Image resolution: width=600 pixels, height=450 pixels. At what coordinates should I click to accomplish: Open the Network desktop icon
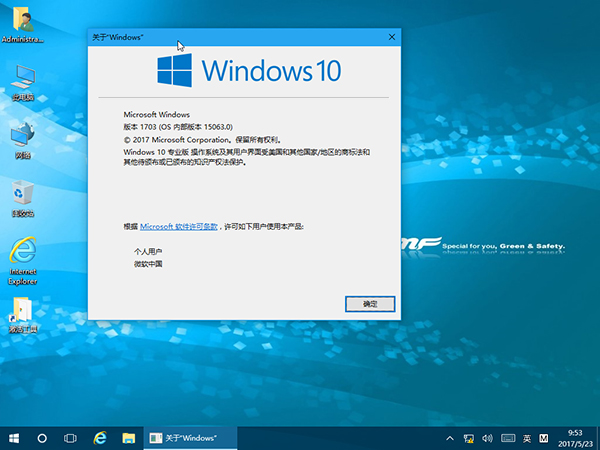point(23,140)
